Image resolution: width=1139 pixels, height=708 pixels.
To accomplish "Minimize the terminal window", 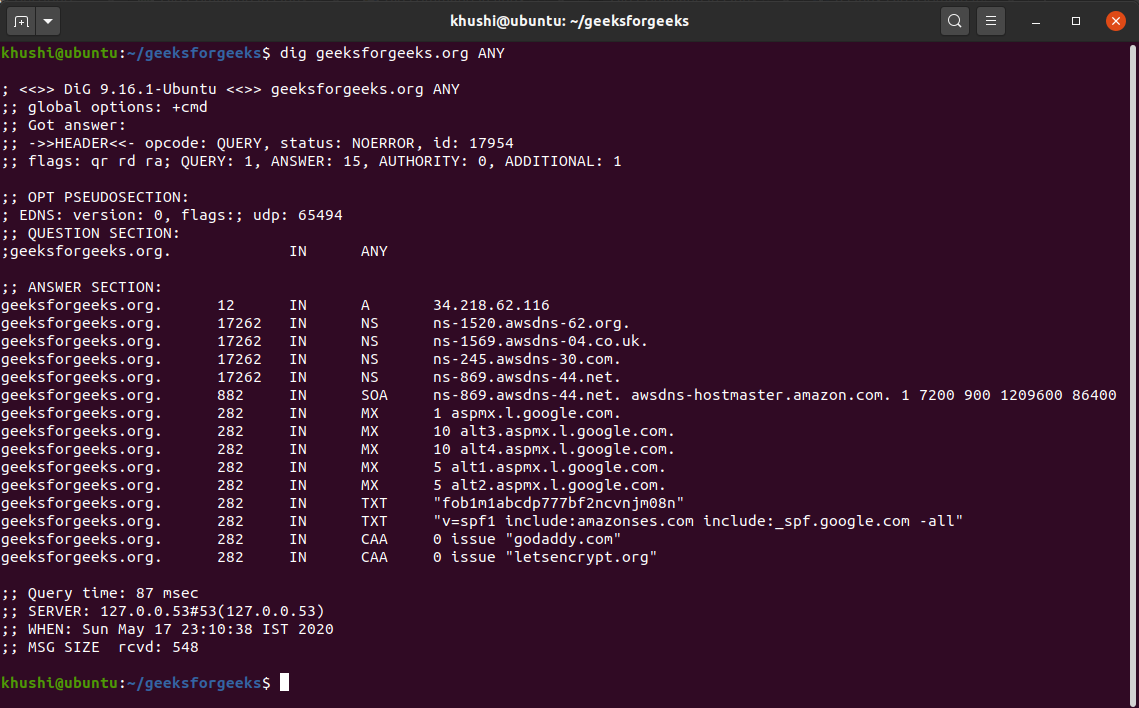I will (x=1036, y=21).
